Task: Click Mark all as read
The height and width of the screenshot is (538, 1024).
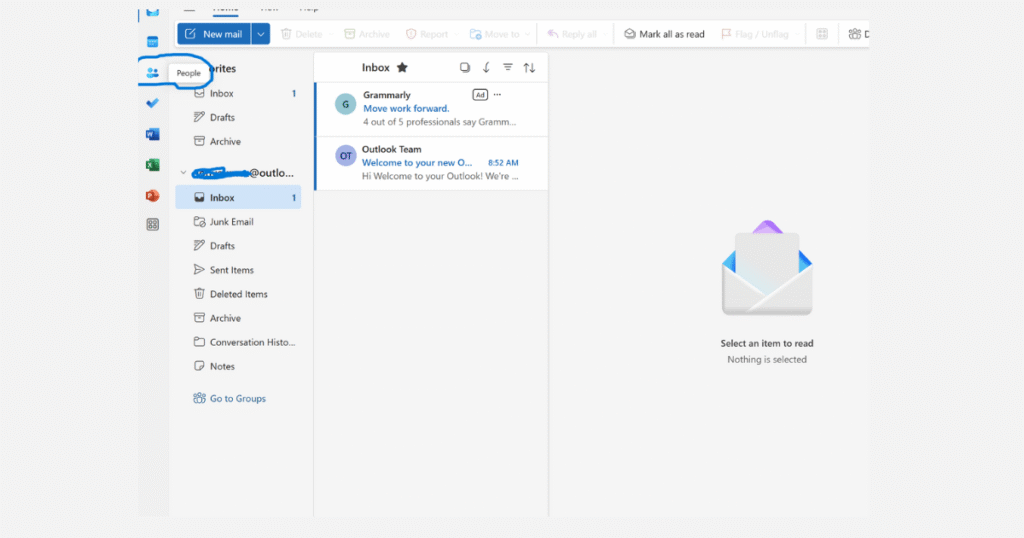Action: pyautogui.click(x=664, y=34)
